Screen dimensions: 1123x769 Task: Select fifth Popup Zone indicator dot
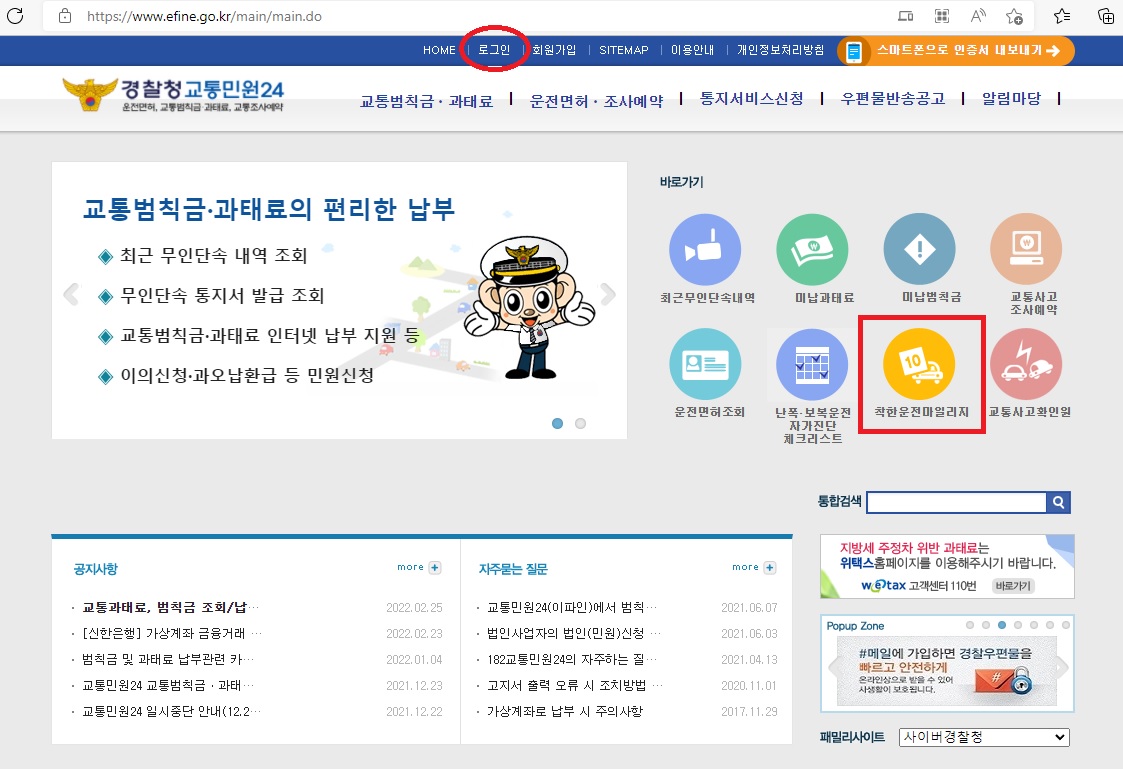point(1033,625)
